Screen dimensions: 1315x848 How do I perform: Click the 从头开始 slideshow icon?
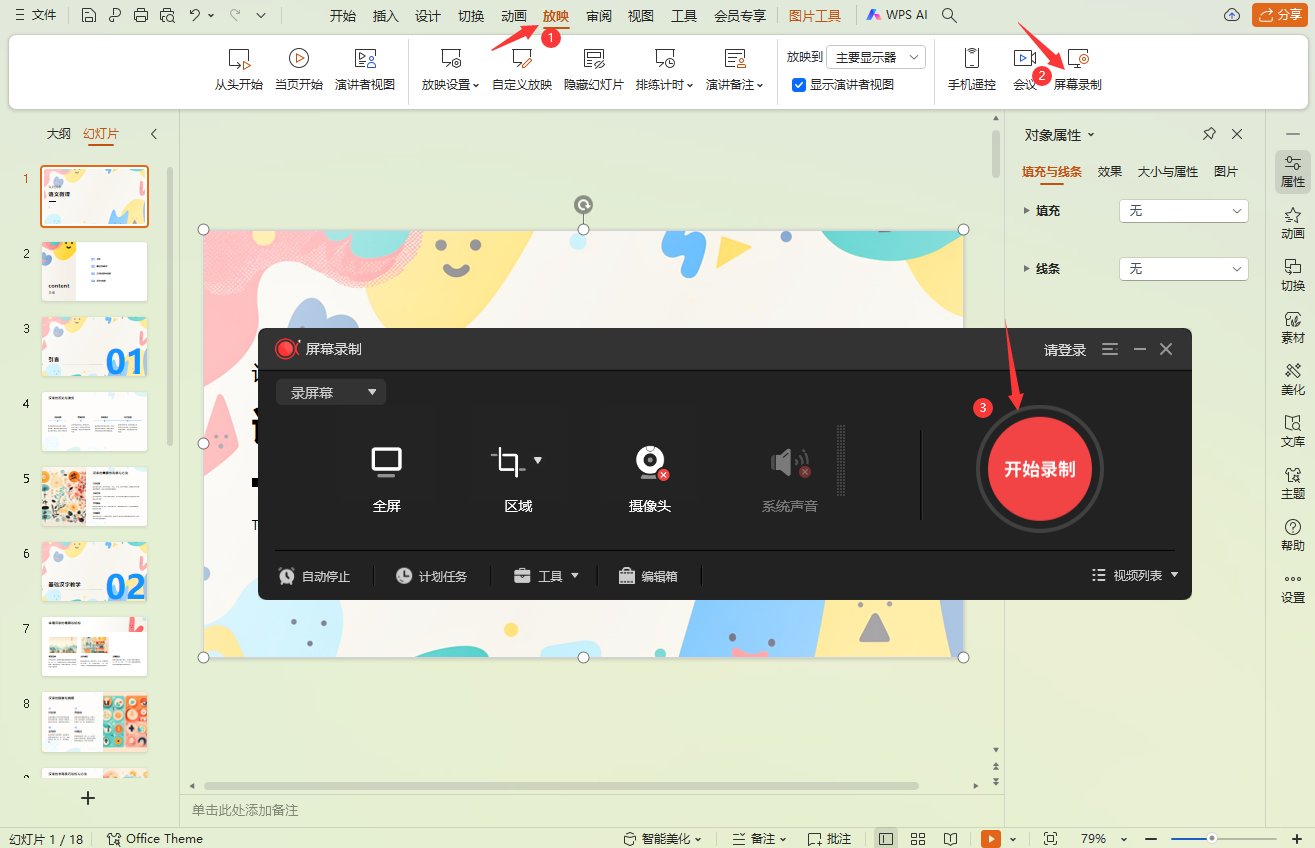(238, 58)
